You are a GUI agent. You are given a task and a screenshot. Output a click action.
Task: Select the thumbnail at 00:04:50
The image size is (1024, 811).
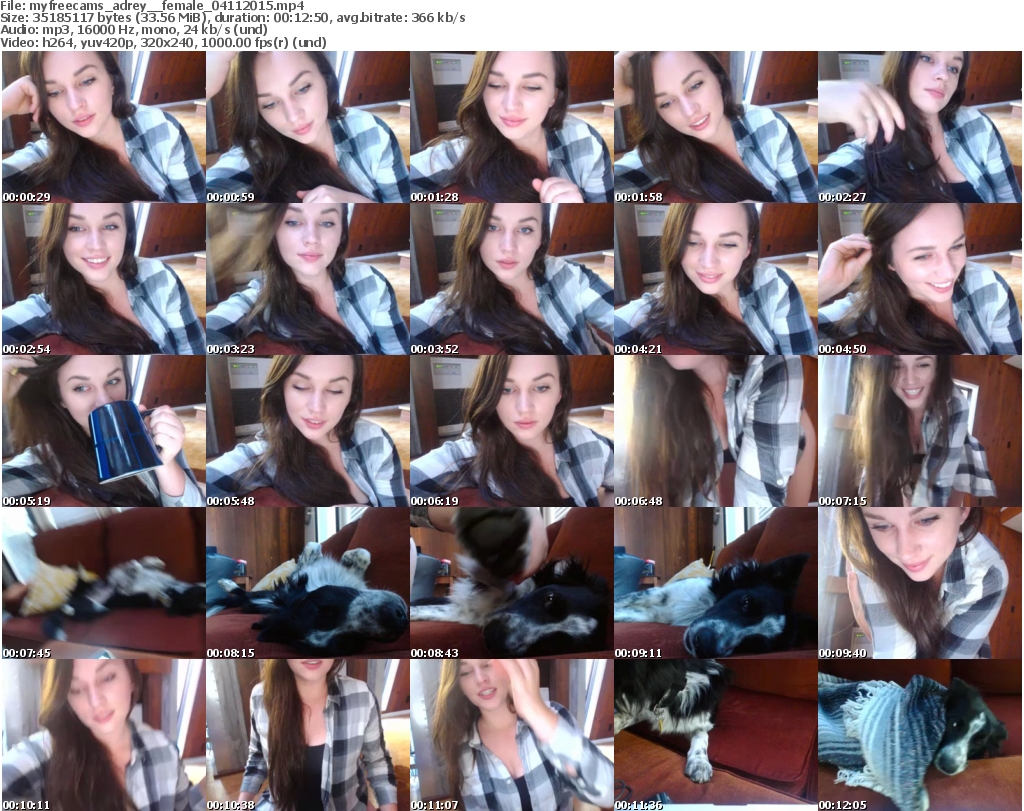pos(919,279)
